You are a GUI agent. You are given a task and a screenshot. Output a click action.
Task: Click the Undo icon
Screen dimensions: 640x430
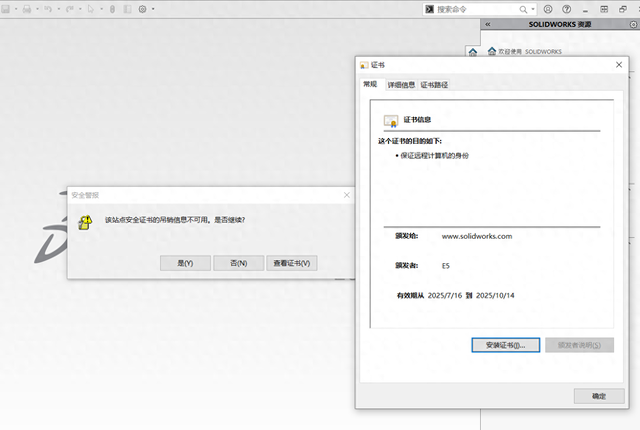[x=48, y=9]
